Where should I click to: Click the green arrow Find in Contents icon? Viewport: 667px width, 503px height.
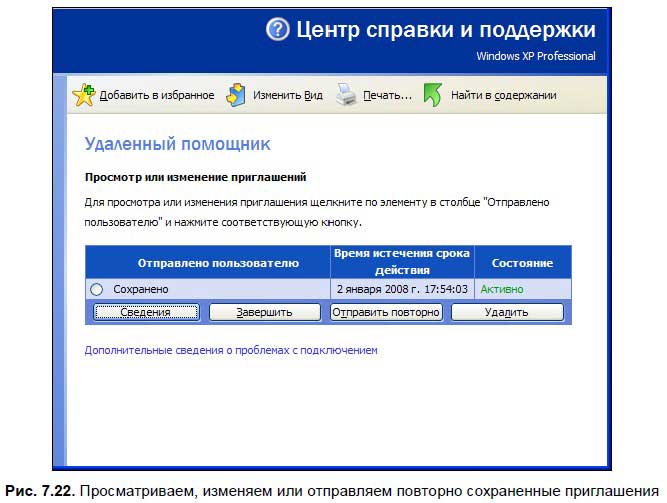click(433, 96)
